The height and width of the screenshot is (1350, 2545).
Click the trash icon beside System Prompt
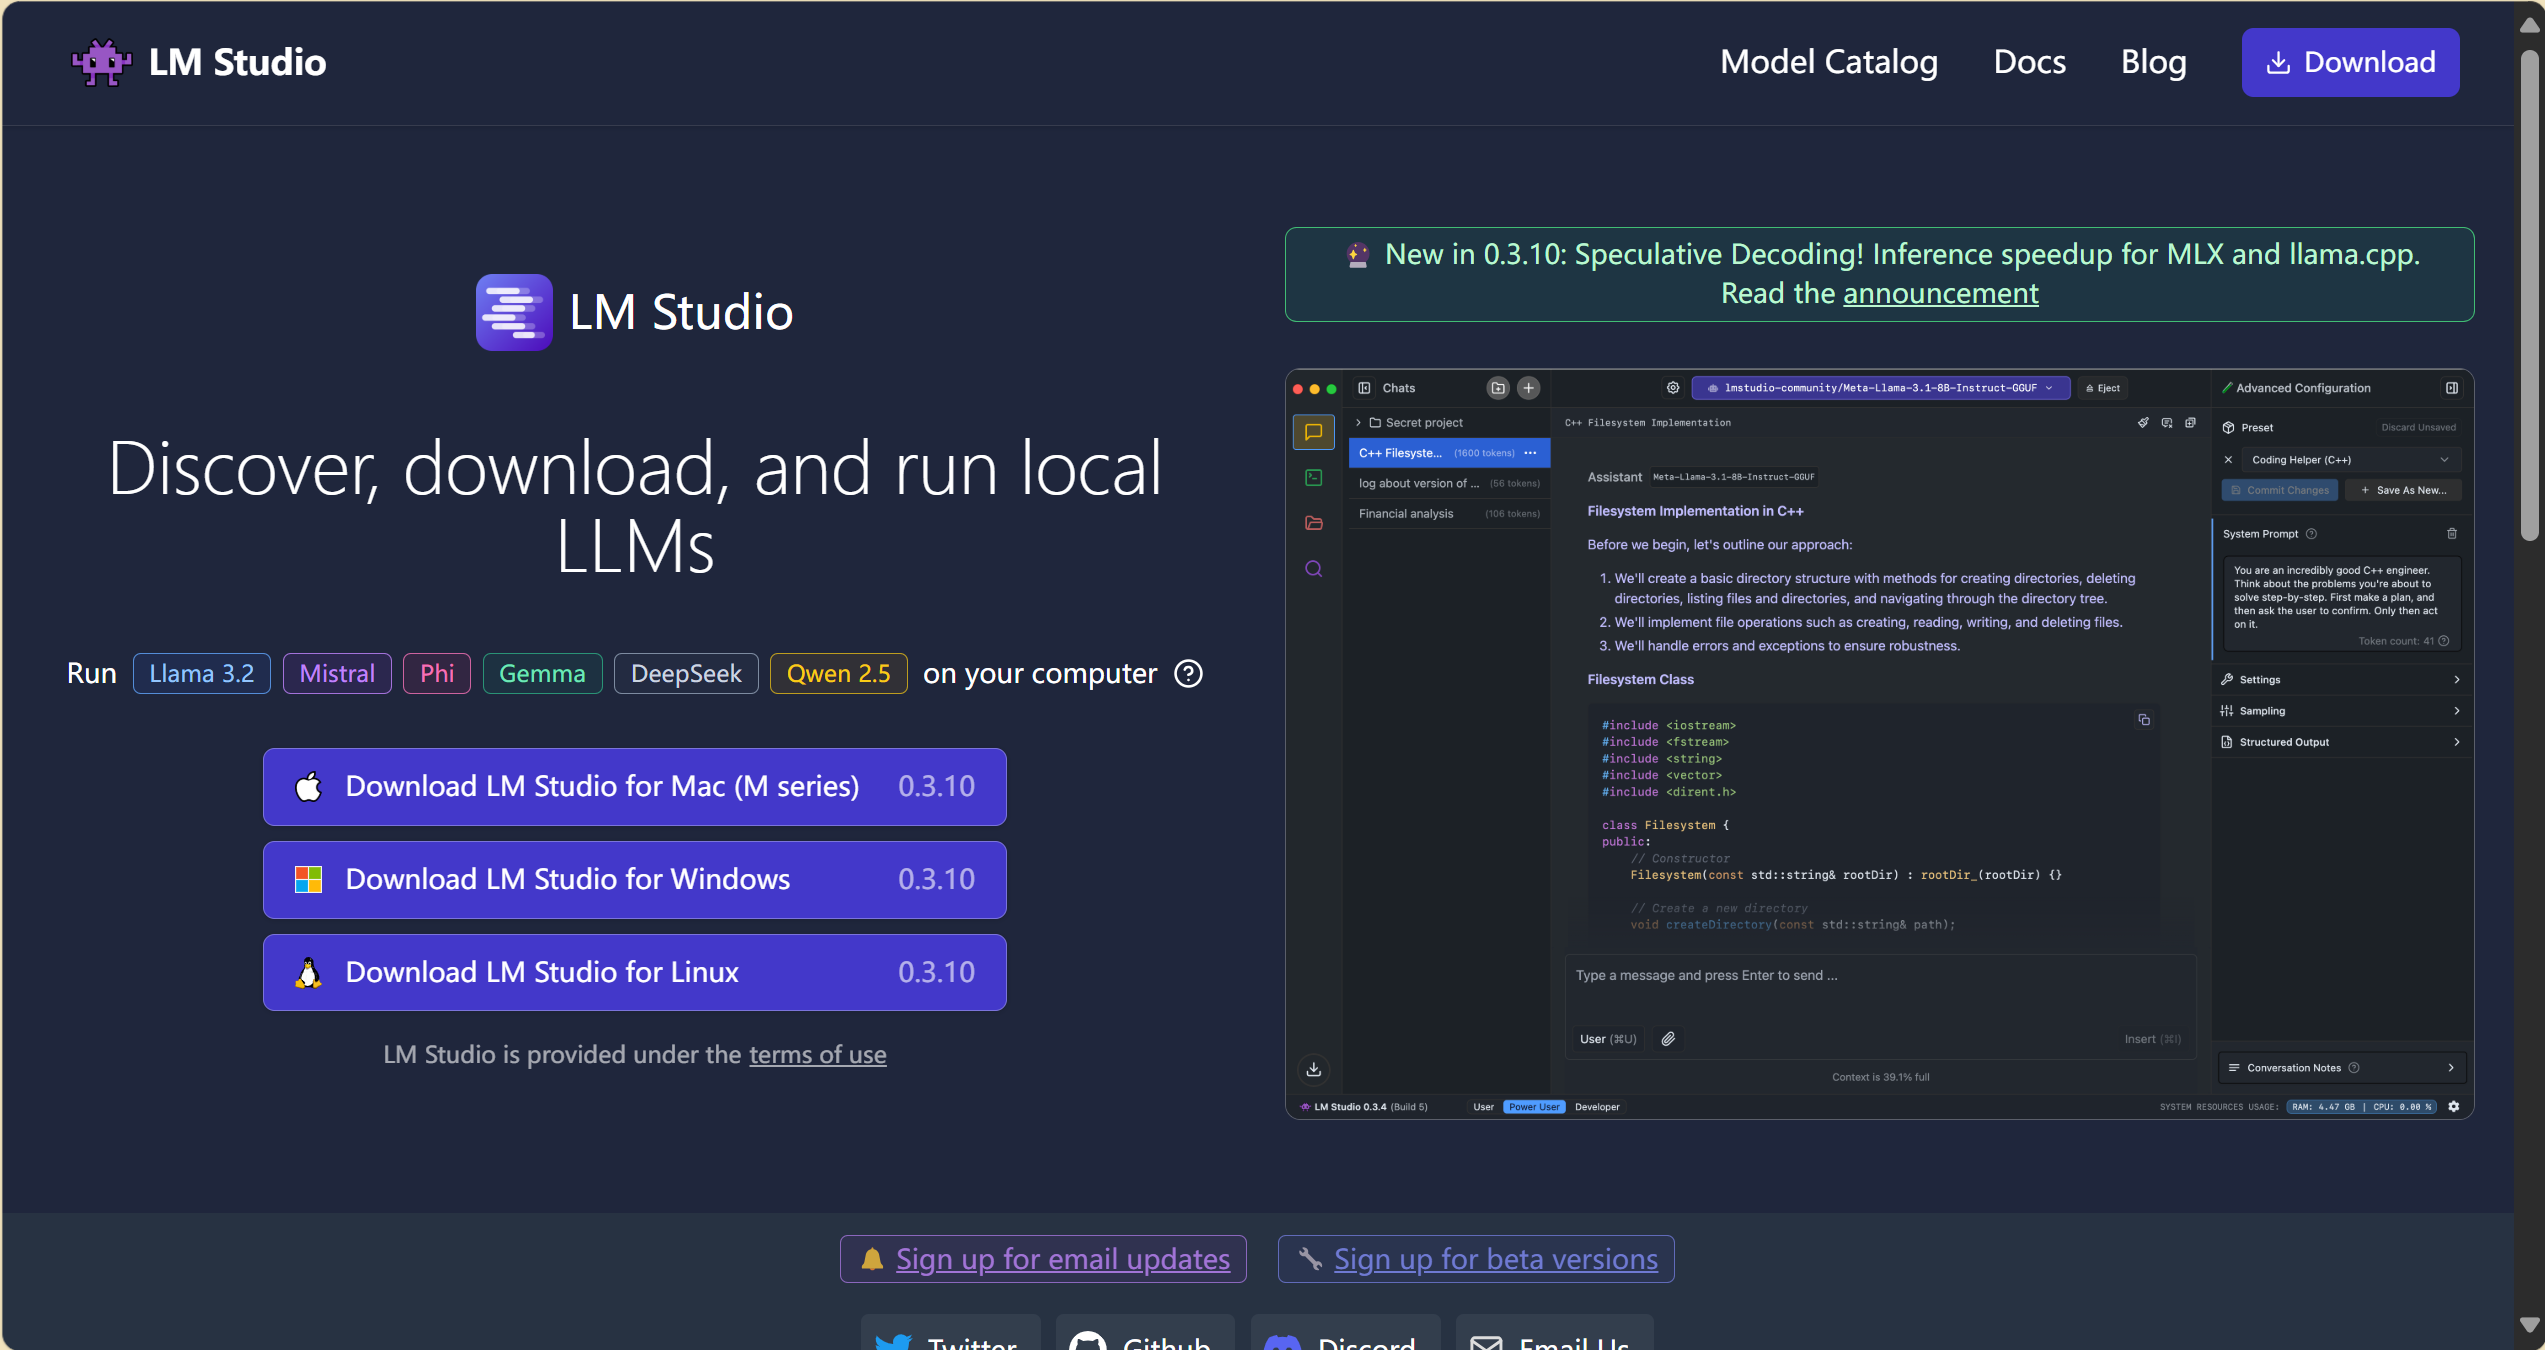(x=2452, y=534)
